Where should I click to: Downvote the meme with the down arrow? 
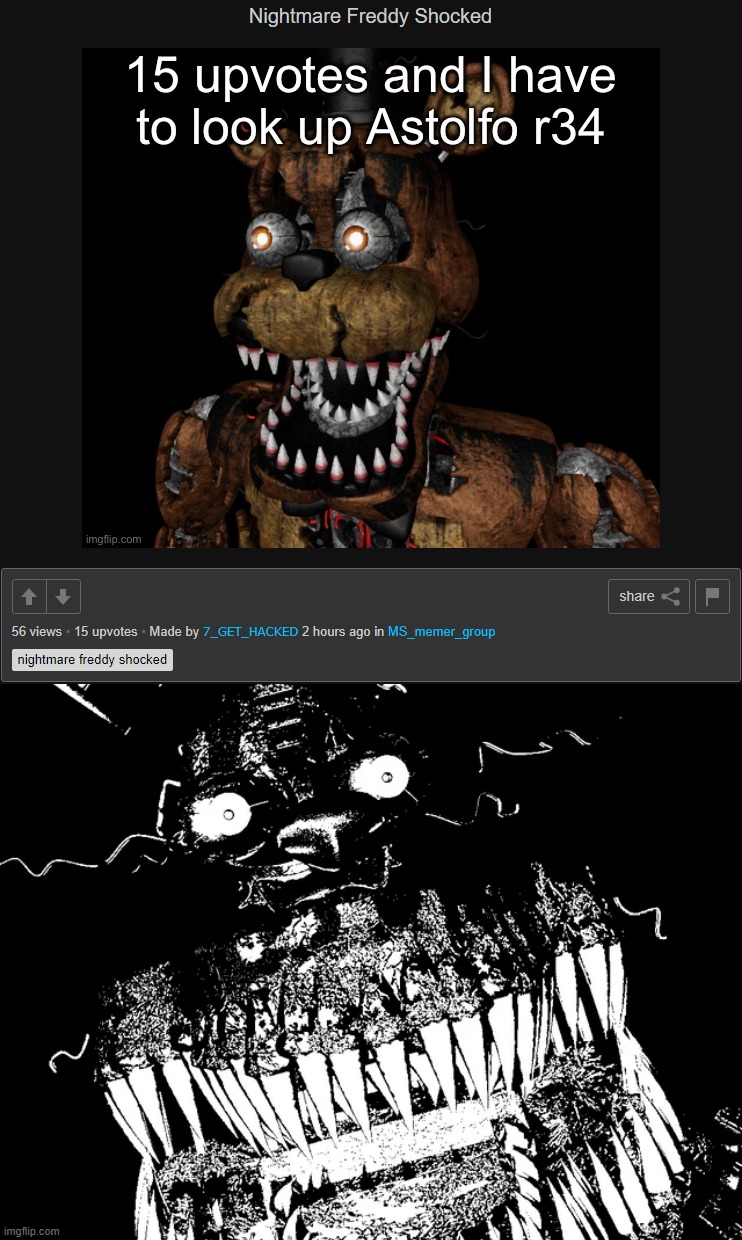(x=63, y=597)
